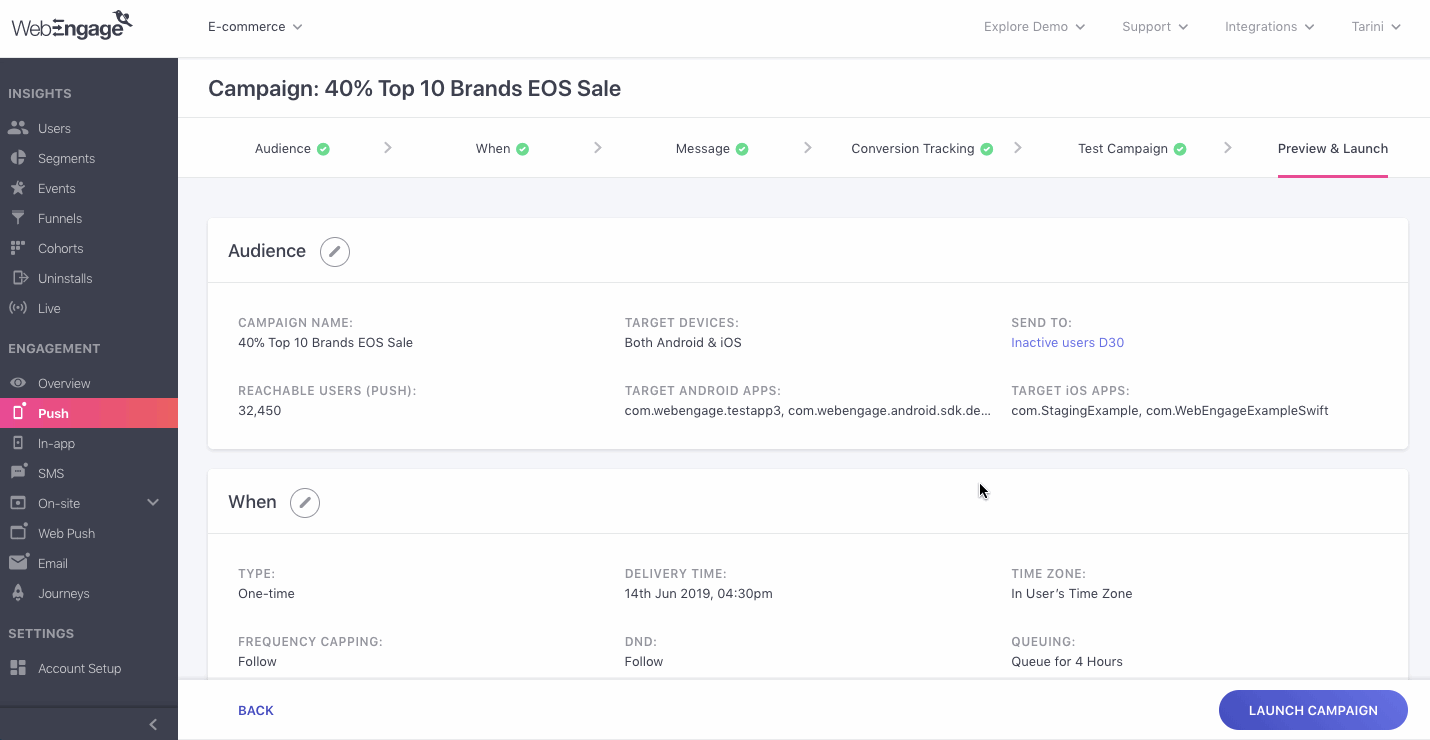Go to the Conversion Tracking step tab
The image size is (1430, 740).
[922, 148]
